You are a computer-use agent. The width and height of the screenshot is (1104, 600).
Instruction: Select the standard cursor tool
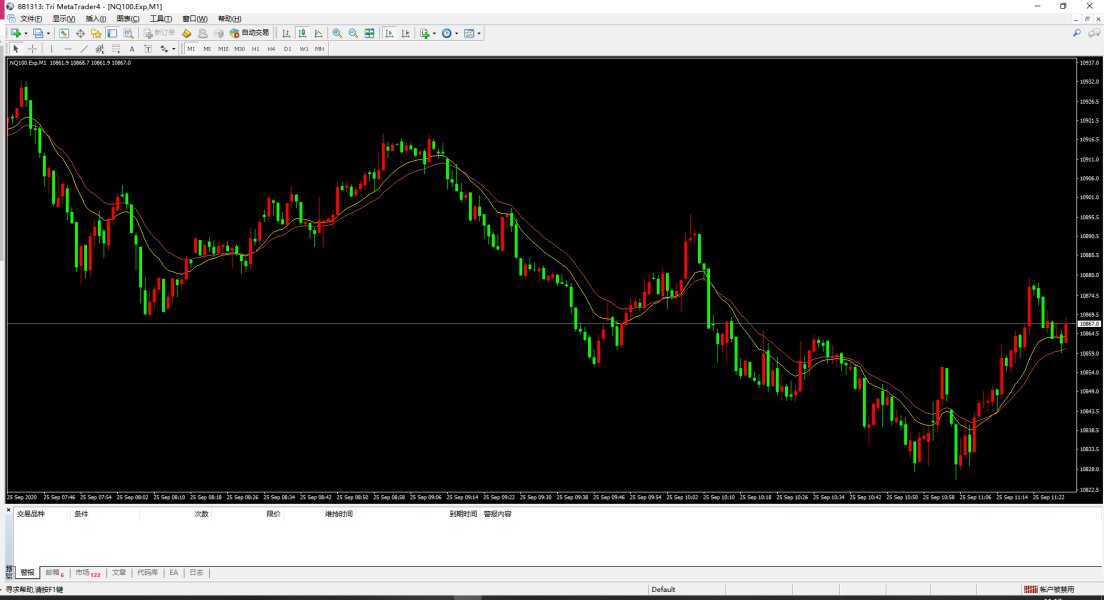[x=15, y=49]
